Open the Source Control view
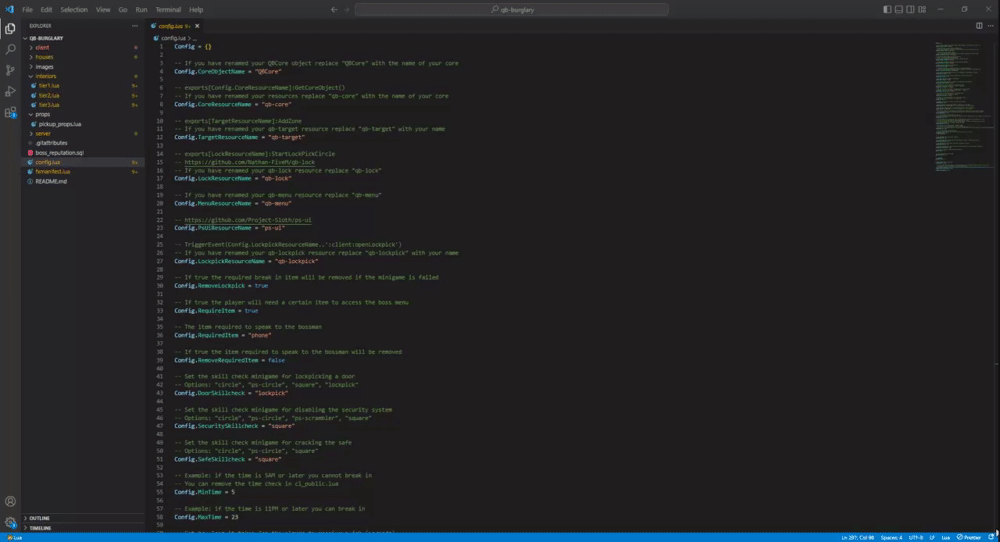 pyautogui.click(x=10, y=70)
